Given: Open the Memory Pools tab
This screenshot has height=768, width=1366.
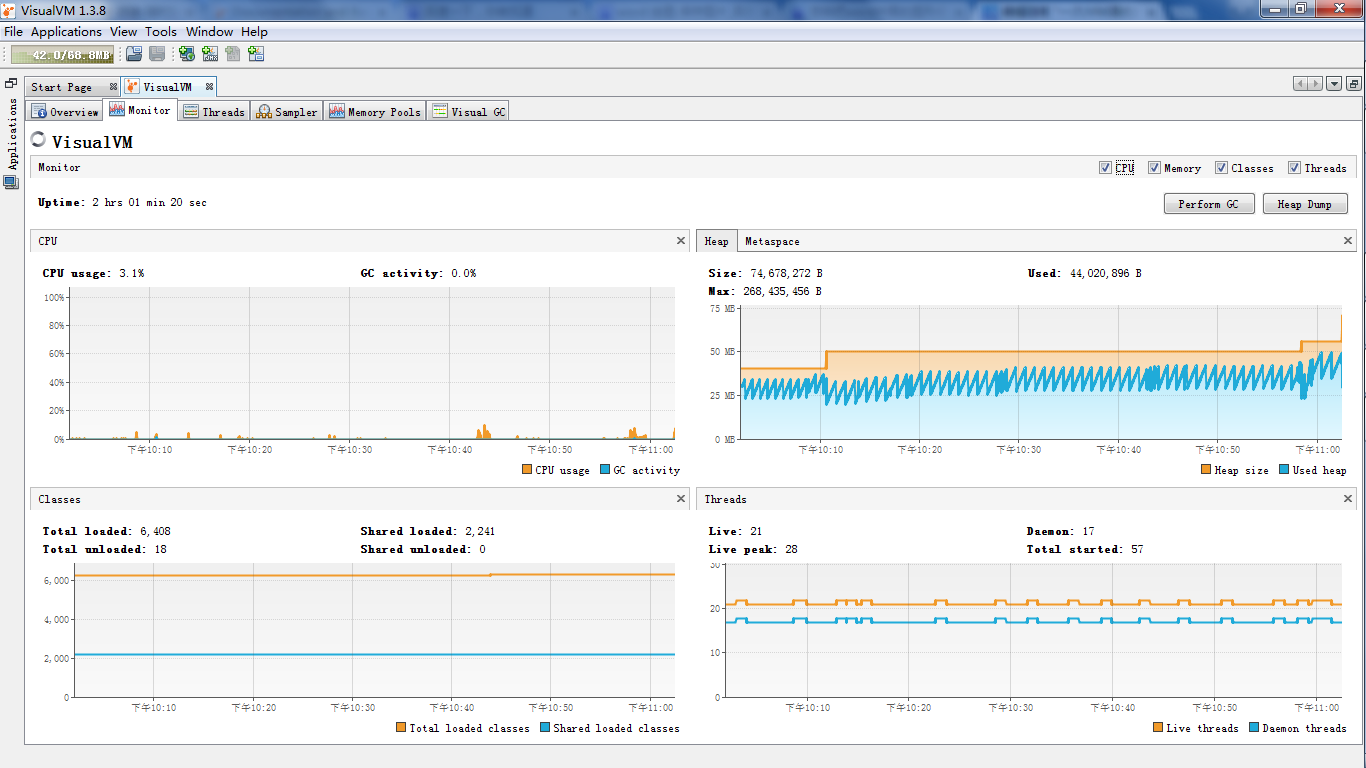Looking at the screenshot, I should (375, 112).
